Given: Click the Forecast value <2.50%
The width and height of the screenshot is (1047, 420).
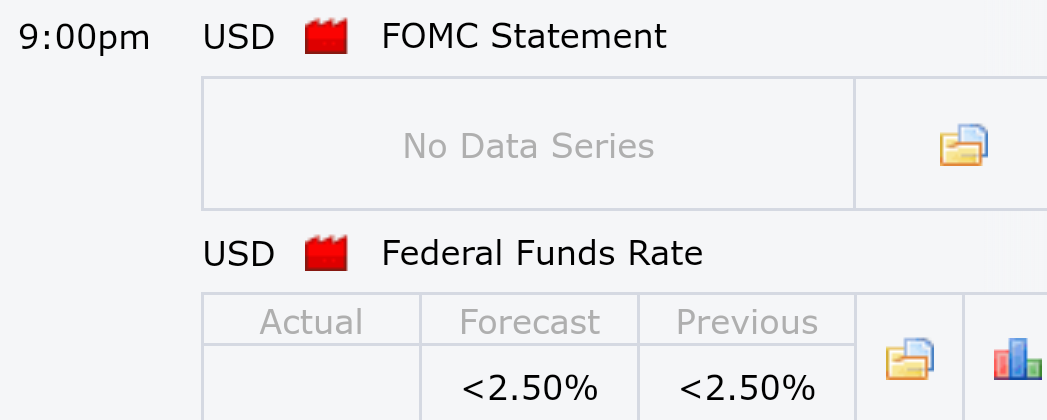Looking at the screenshot, I should tap(529, 388).
